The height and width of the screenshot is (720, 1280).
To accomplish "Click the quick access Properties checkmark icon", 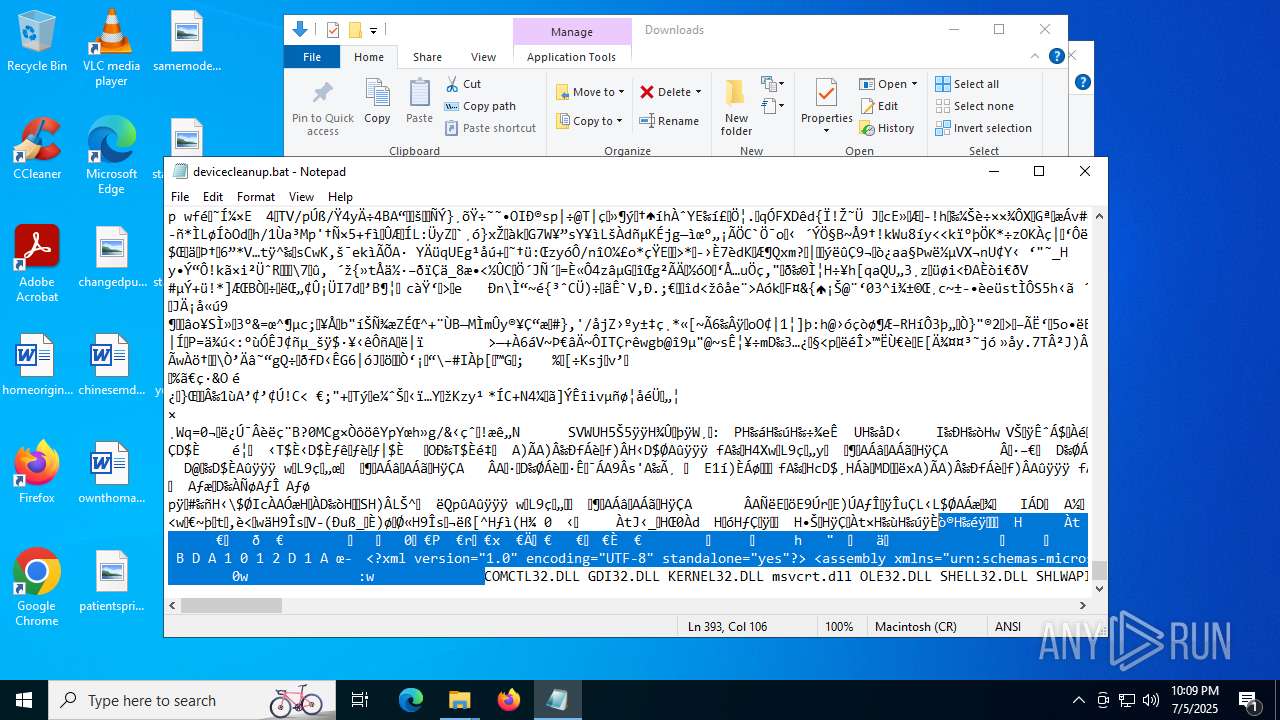I will tap(333, 30).
